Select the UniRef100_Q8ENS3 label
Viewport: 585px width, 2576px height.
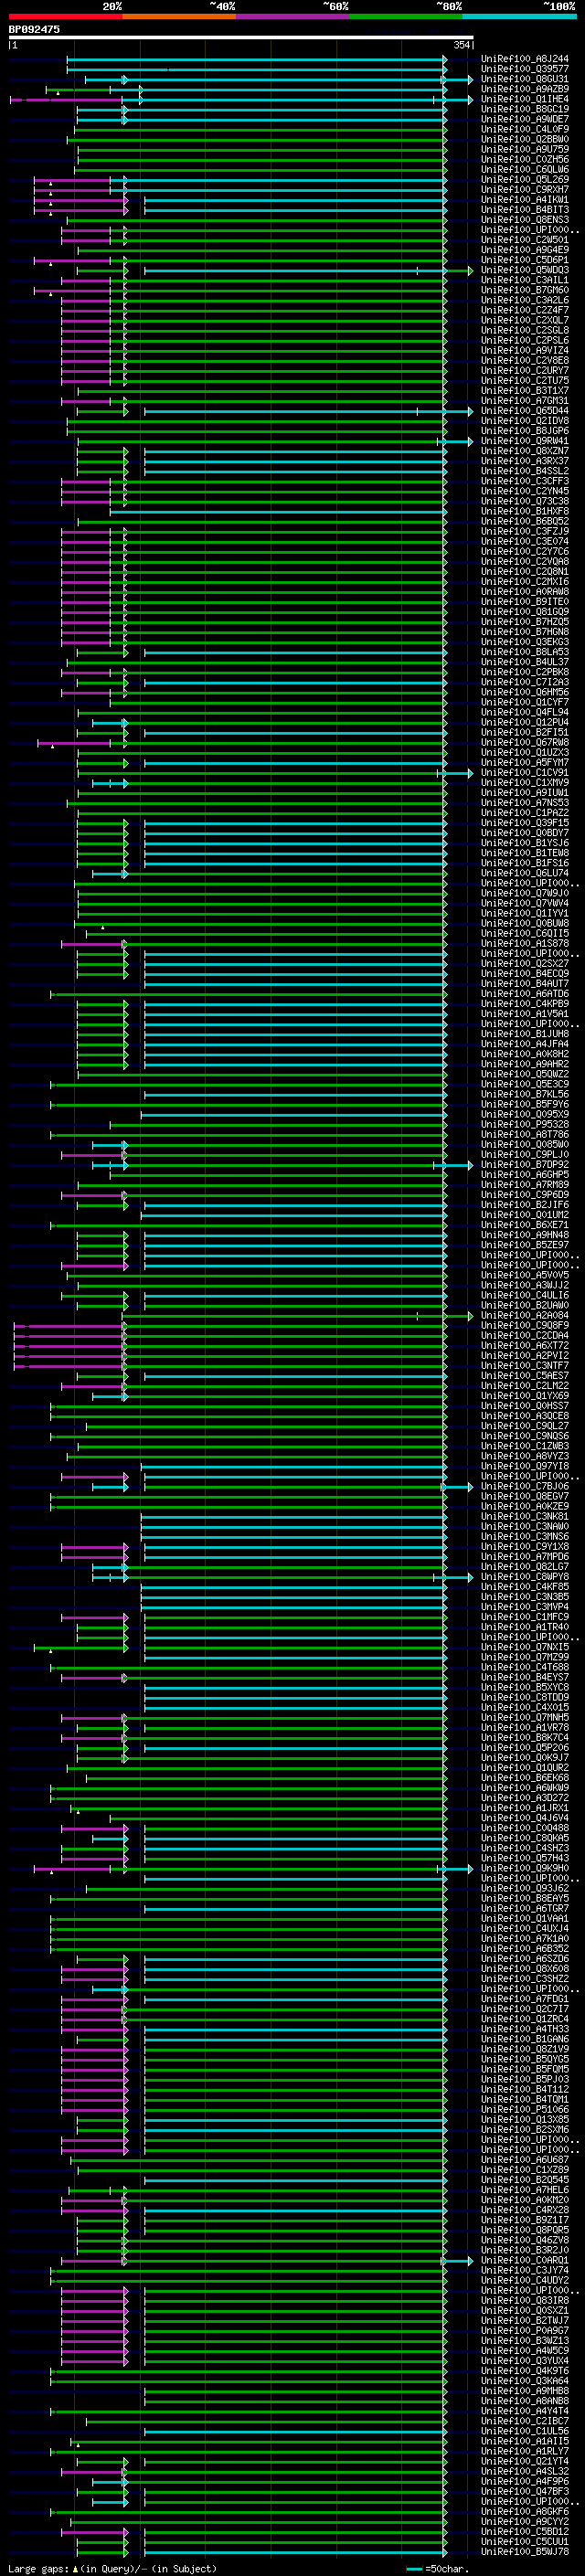(x=525, y=220)
